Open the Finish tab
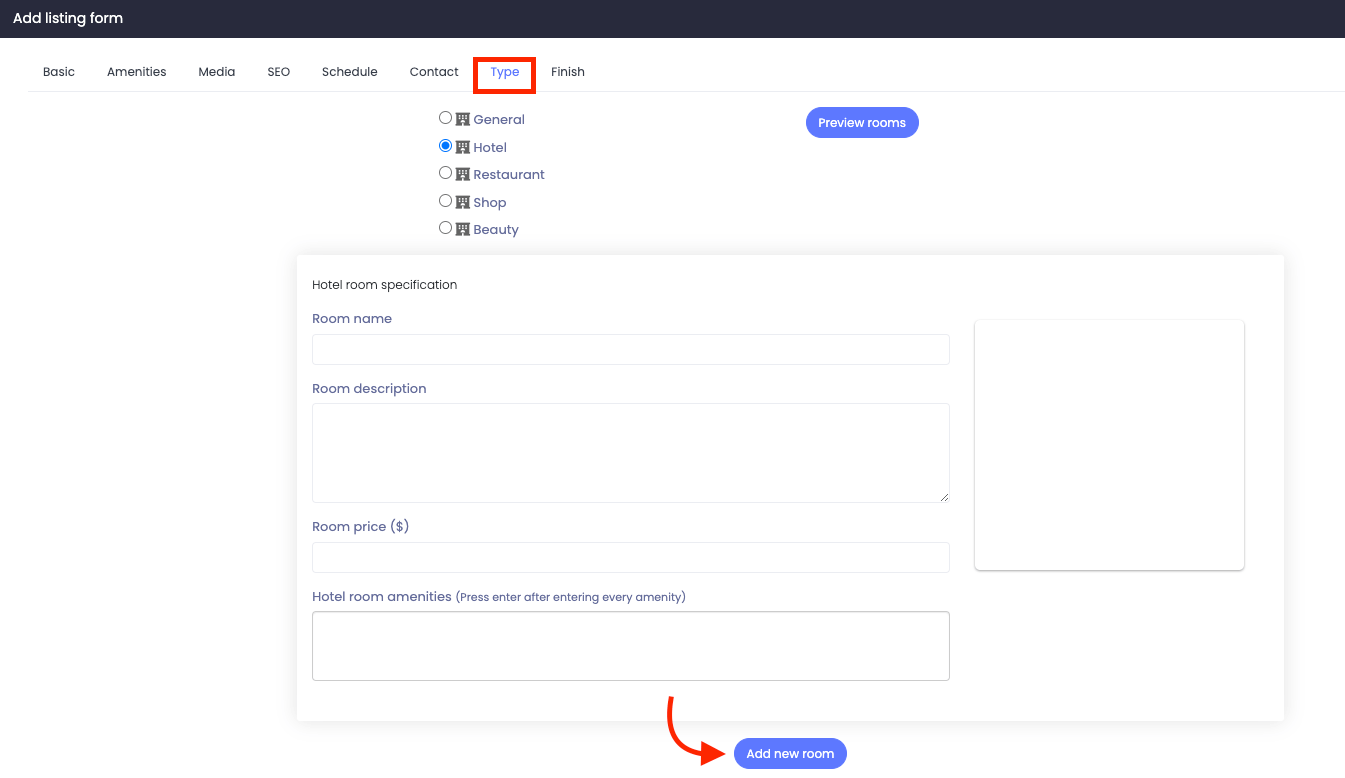 point(568,72)
